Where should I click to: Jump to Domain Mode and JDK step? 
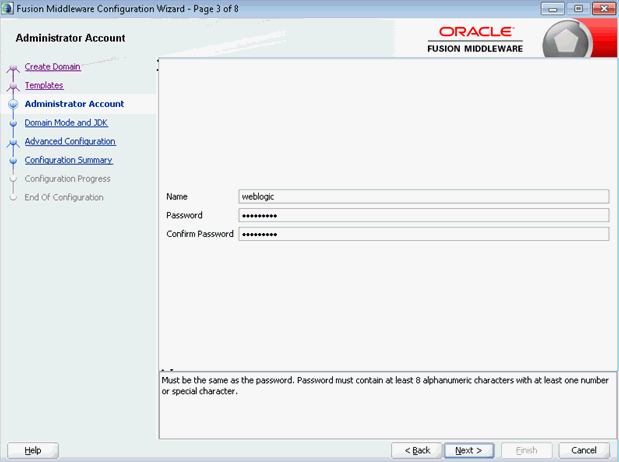pos(66,123)
